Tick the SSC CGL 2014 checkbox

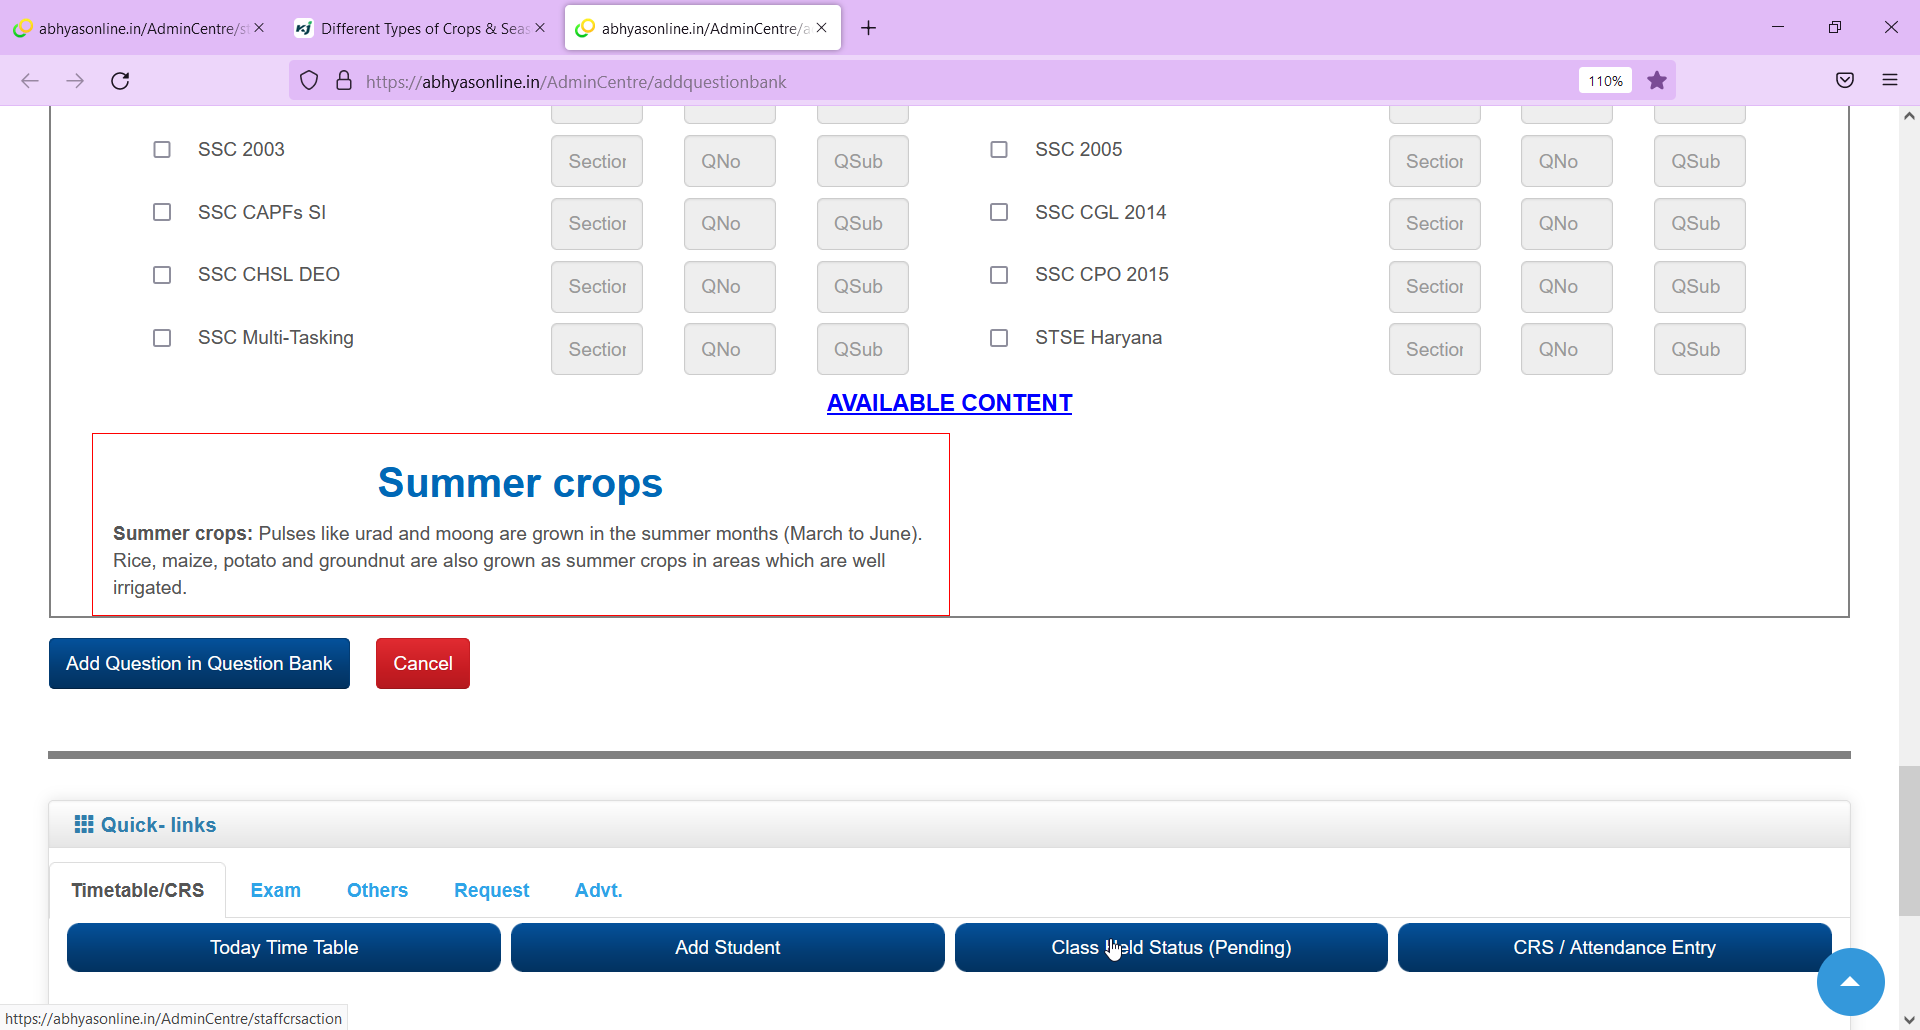point(999,212)
